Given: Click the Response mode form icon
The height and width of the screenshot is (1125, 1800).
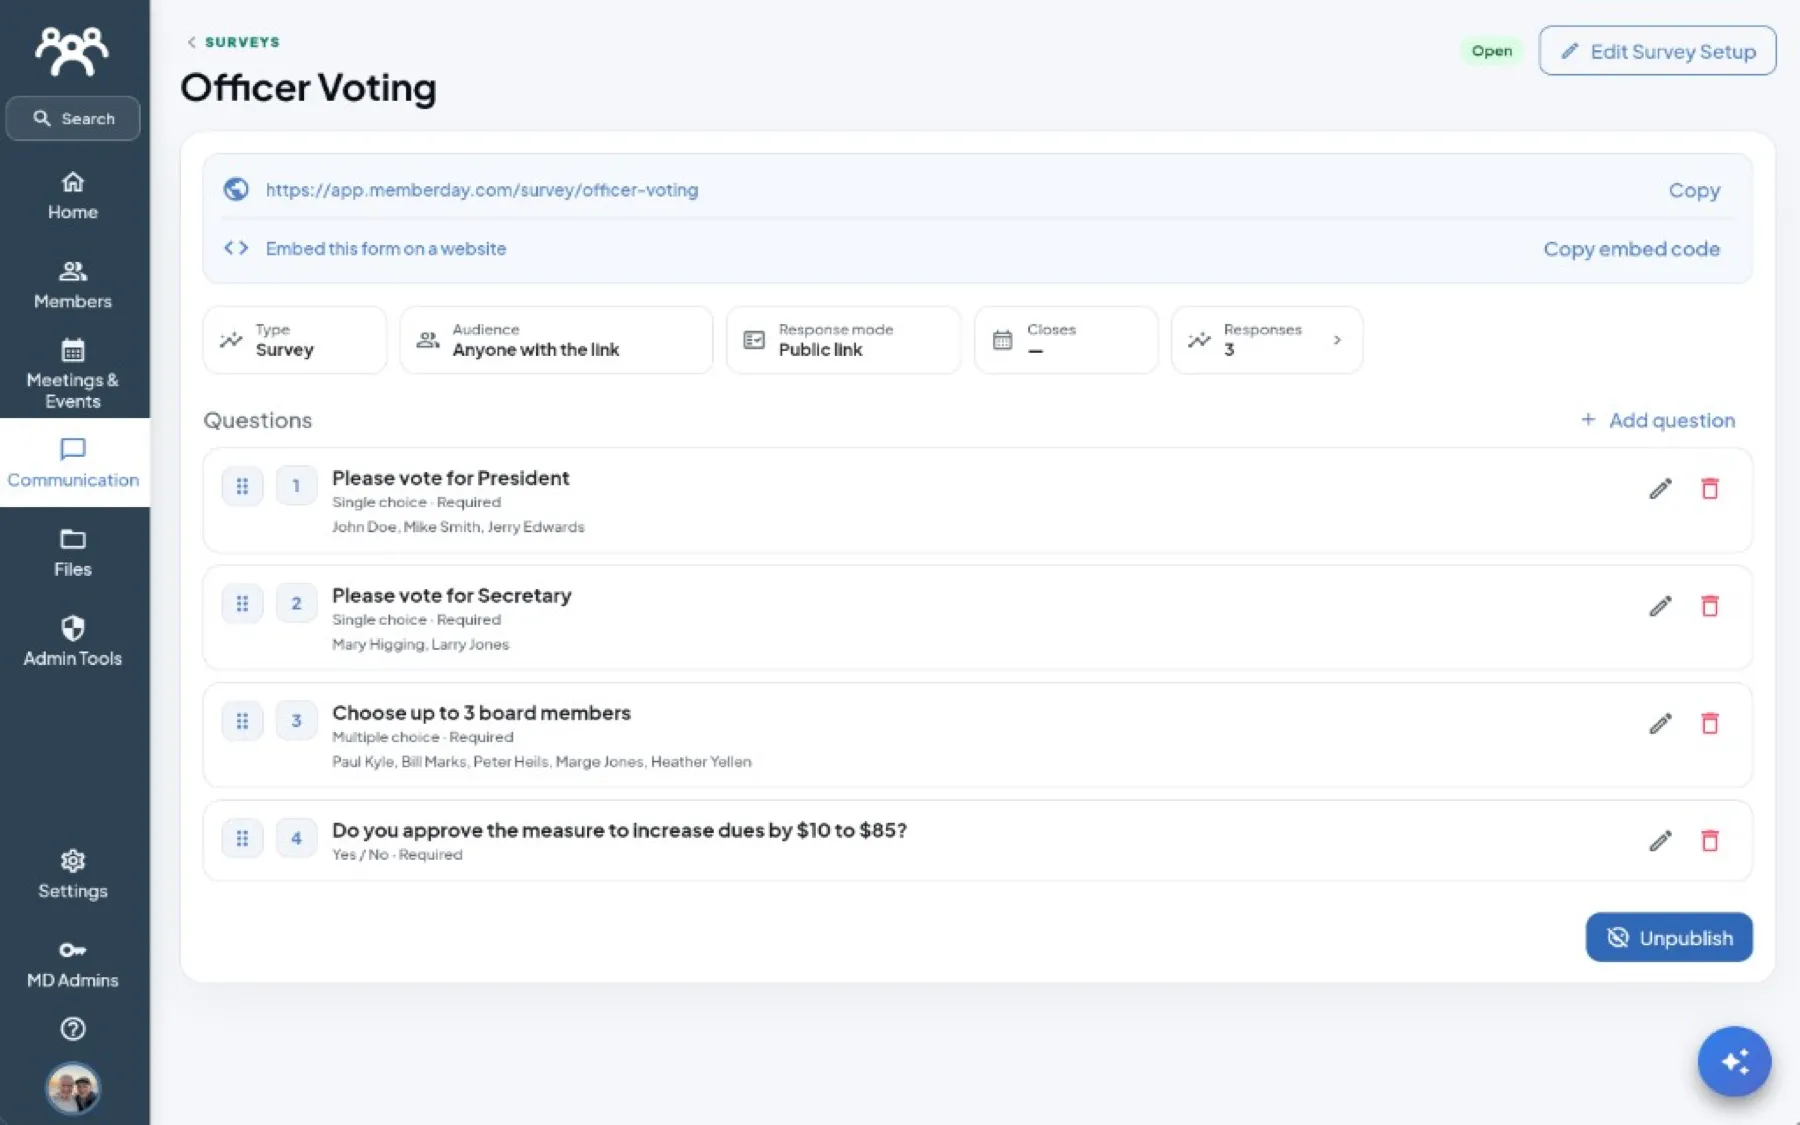Looking at the screenshot, I should point(754,340).
